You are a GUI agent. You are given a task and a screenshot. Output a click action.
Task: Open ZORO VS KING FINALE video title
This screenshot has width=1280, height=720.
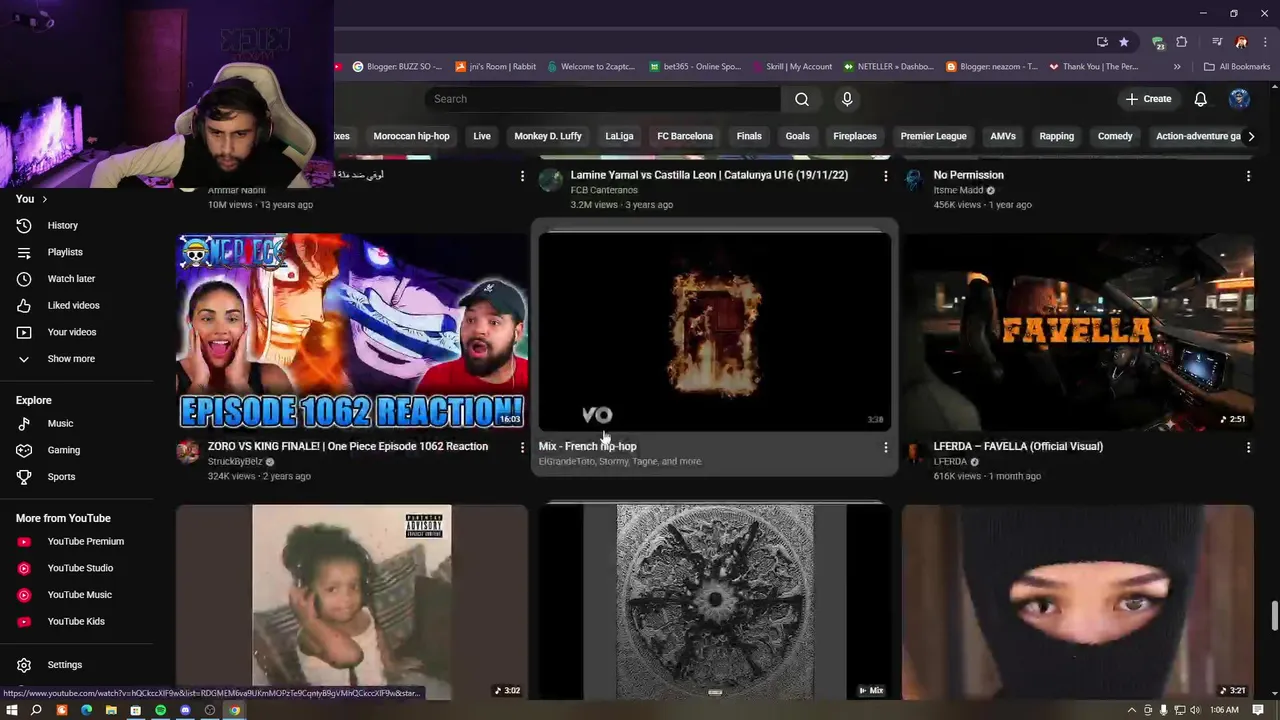348,447
